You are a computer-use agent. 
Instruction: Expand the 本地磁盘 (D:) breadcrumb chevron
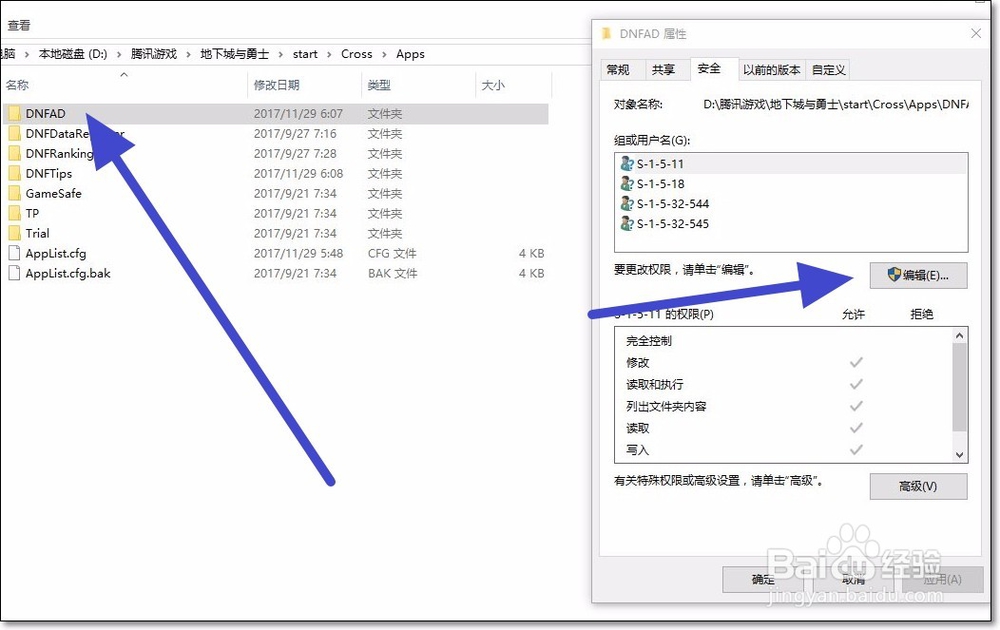pyautogui.click(x=119, y=54)
